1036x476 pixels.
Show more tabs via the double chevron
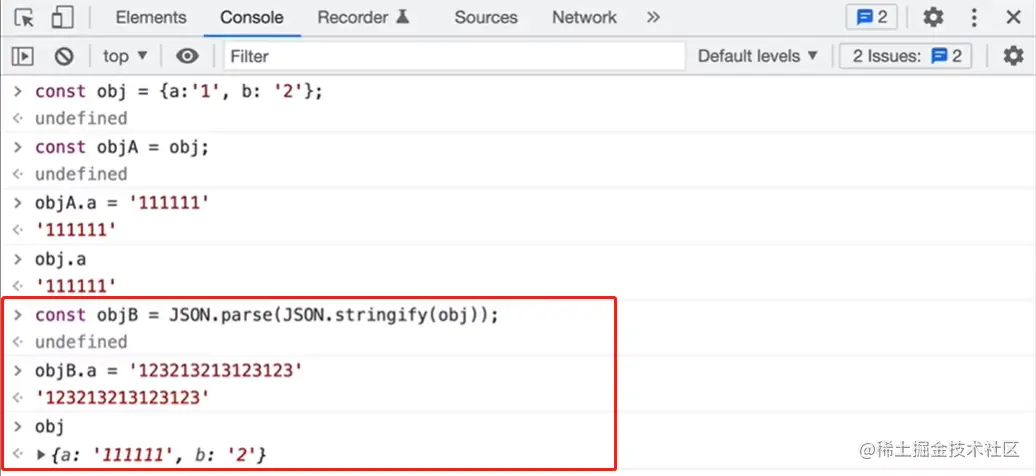coord(653,17)
